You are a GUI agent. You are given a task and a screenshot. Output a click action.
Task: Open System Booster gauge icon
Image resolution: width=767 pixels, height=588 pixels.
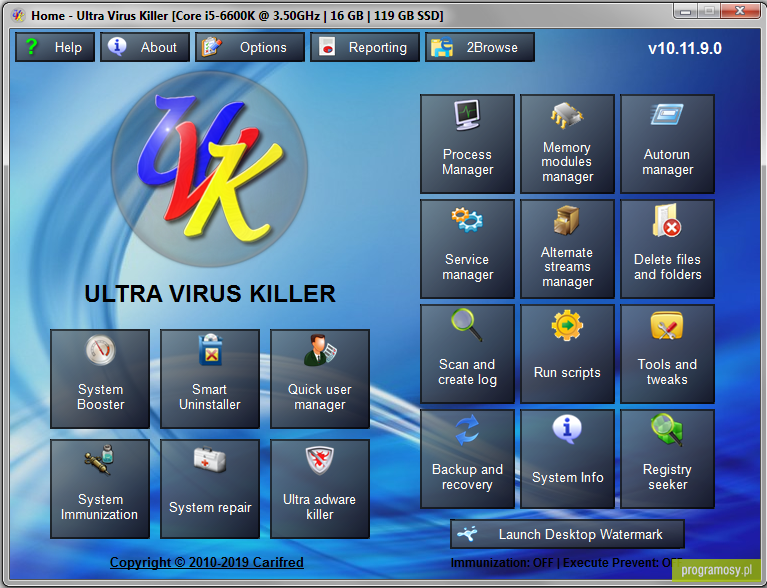pos(100,350)
